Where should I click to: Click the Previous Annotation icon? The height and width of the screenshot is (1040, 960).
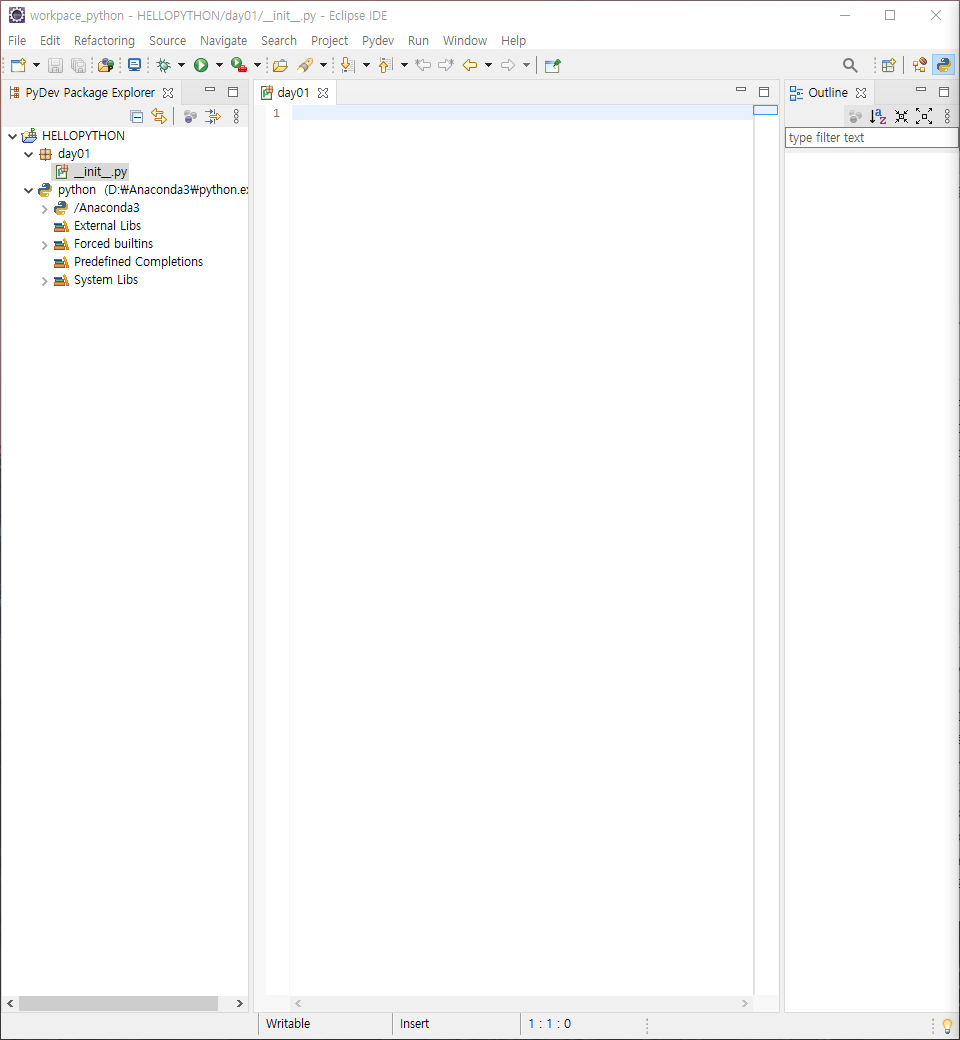tap(385, 65)
